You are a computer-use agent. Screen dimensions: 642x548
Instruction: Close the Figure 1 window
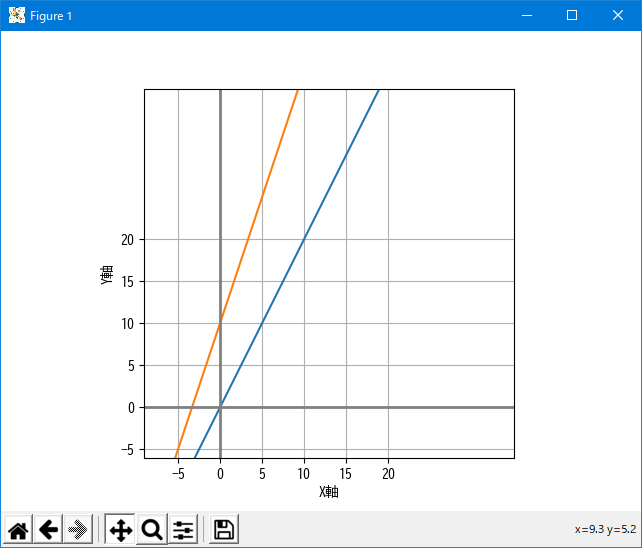tap(618, 16)
